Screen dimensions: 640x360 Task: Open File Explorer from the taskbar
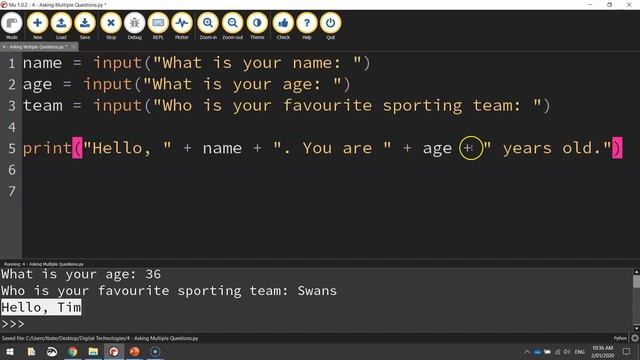pyautogui.click(x=93, y=351)
